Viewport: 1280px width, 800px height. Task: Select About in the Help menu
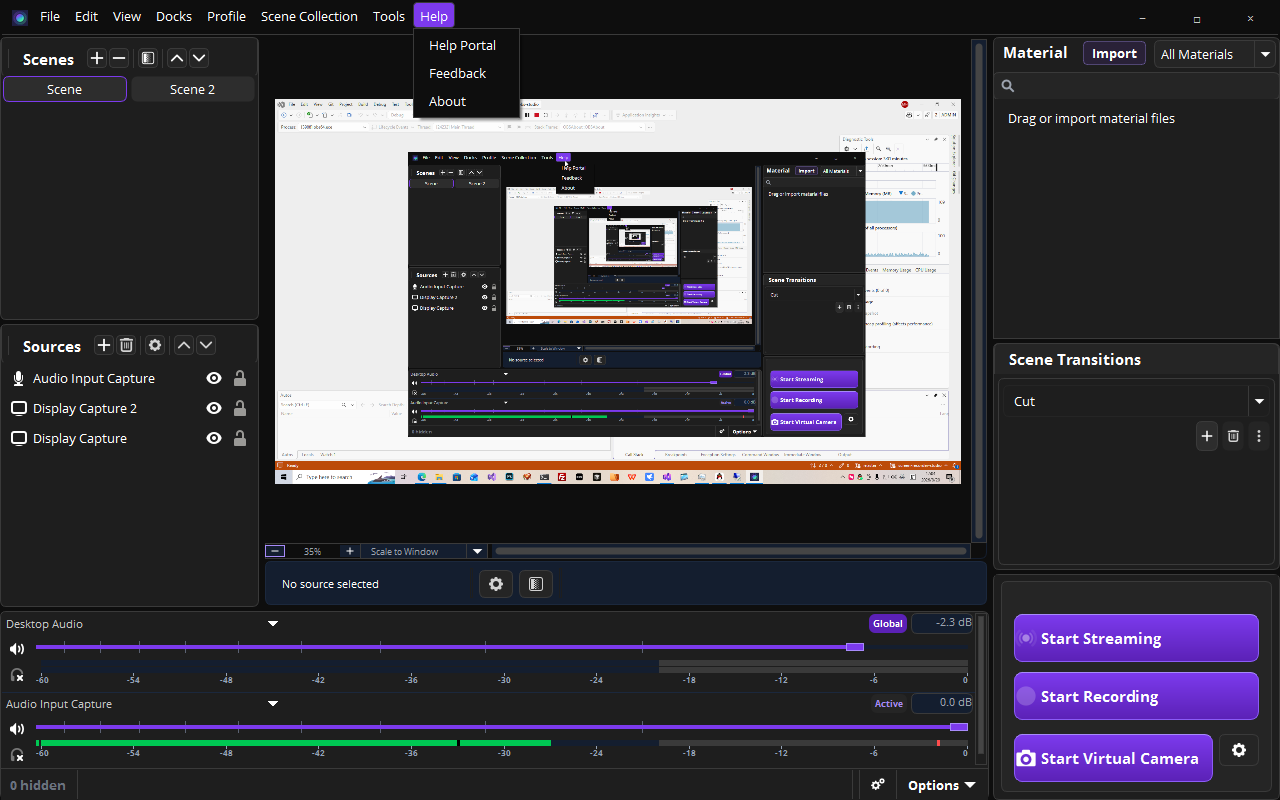tap(447, 101)
